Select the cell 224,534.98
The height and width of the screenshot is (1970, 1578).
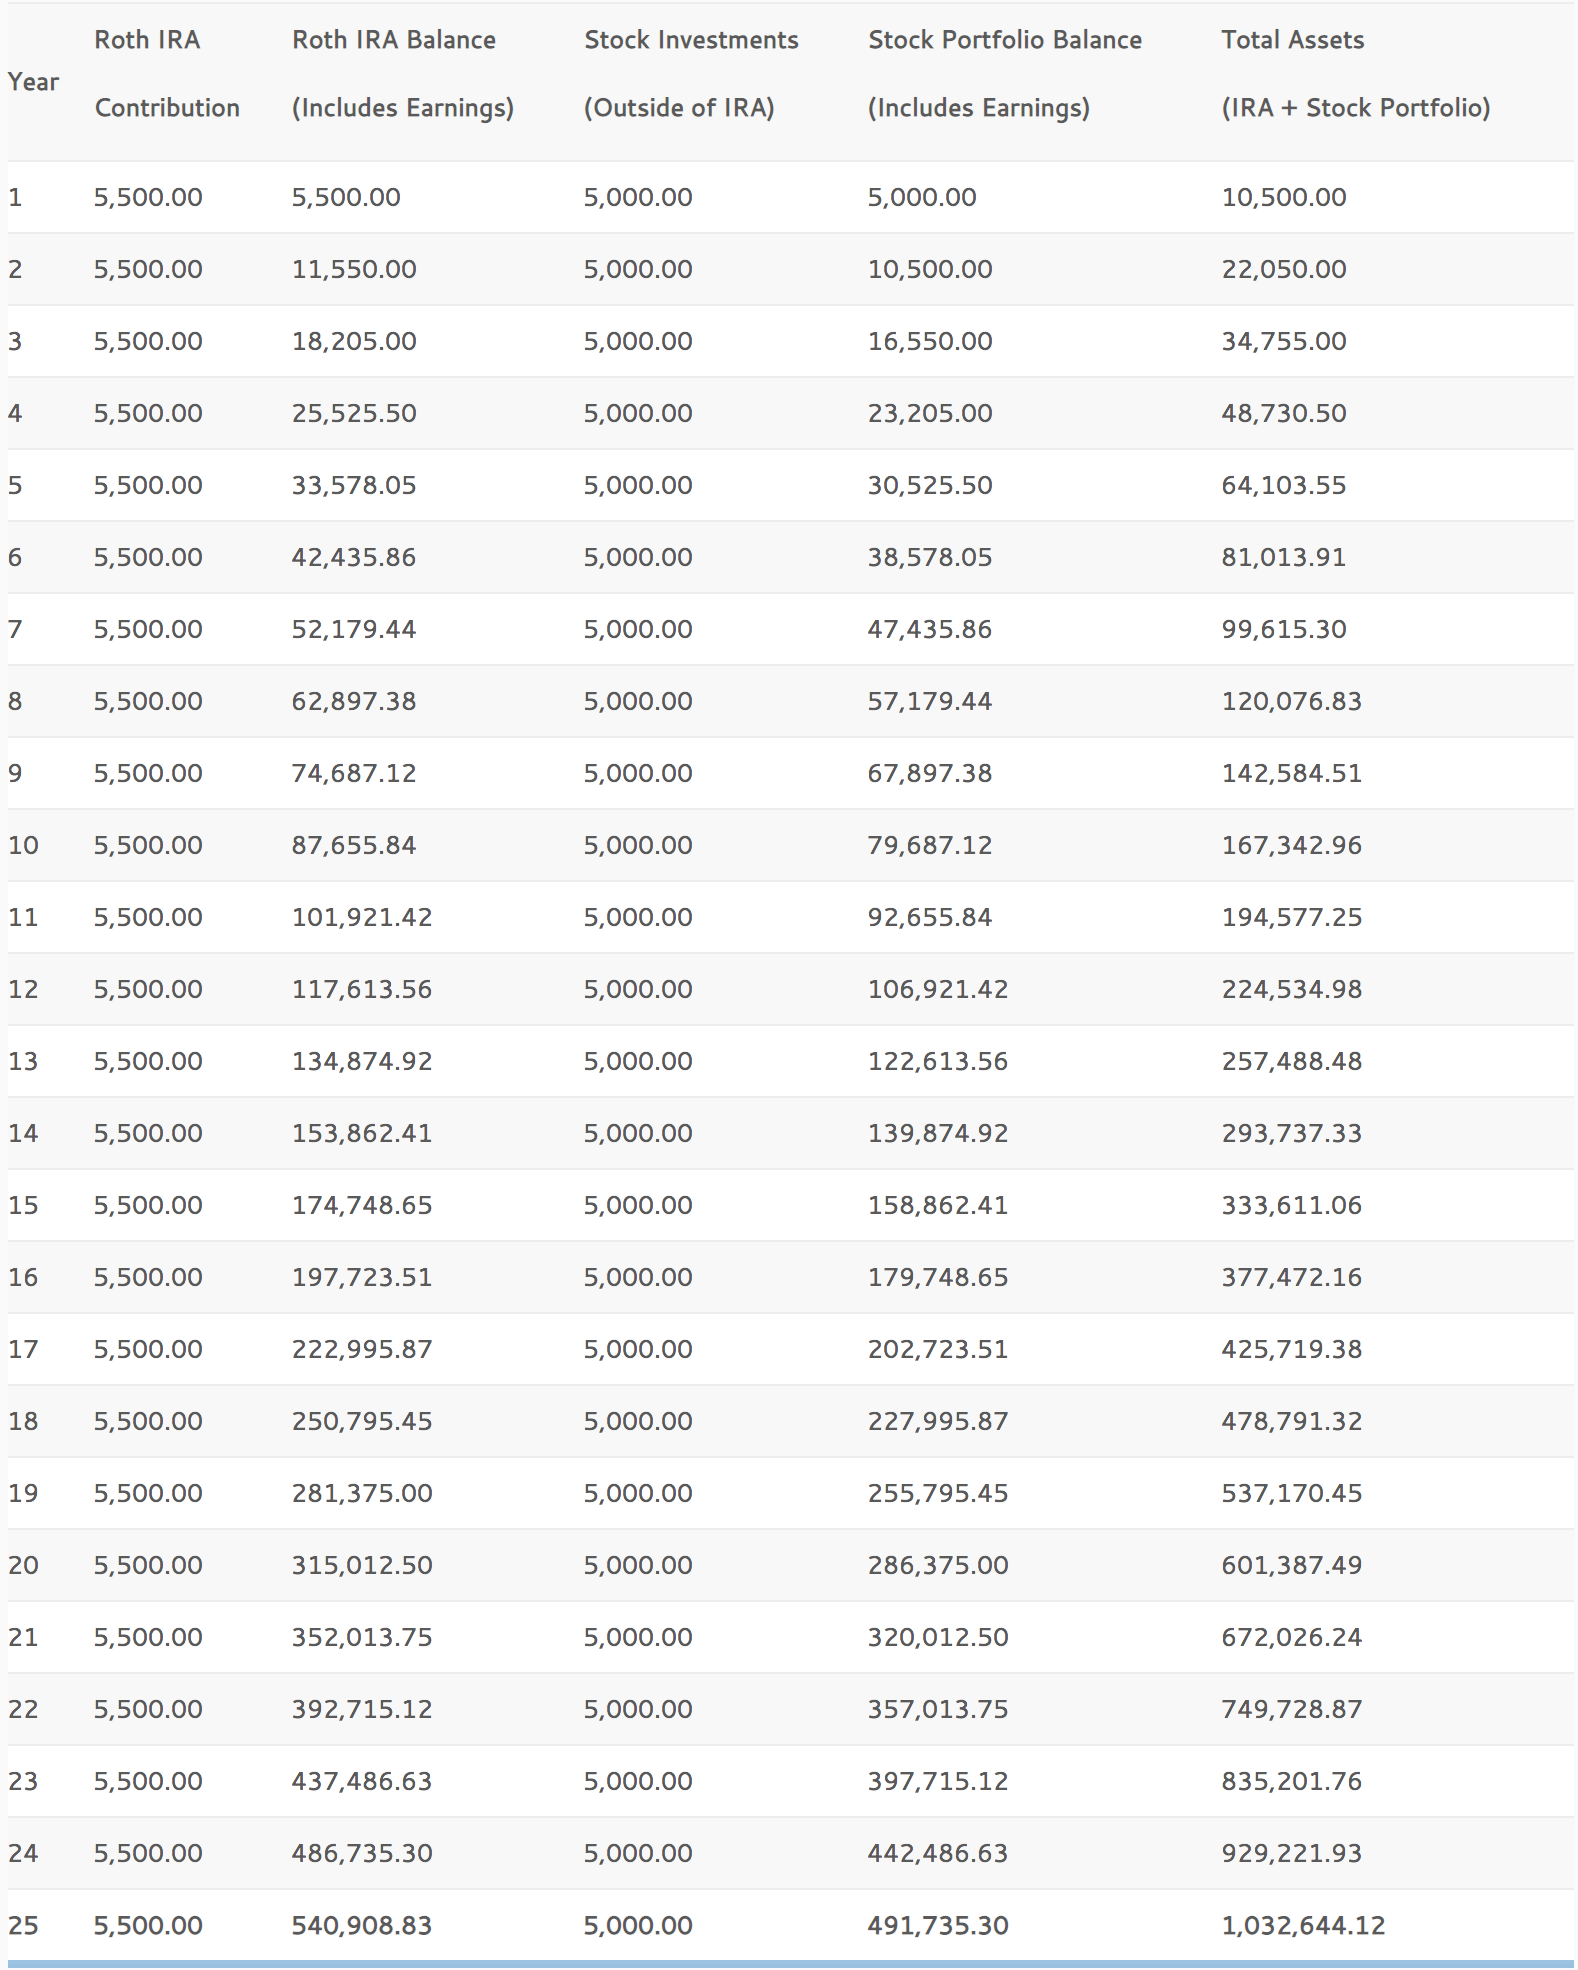pyautogui.click(x=1292, y=989)
